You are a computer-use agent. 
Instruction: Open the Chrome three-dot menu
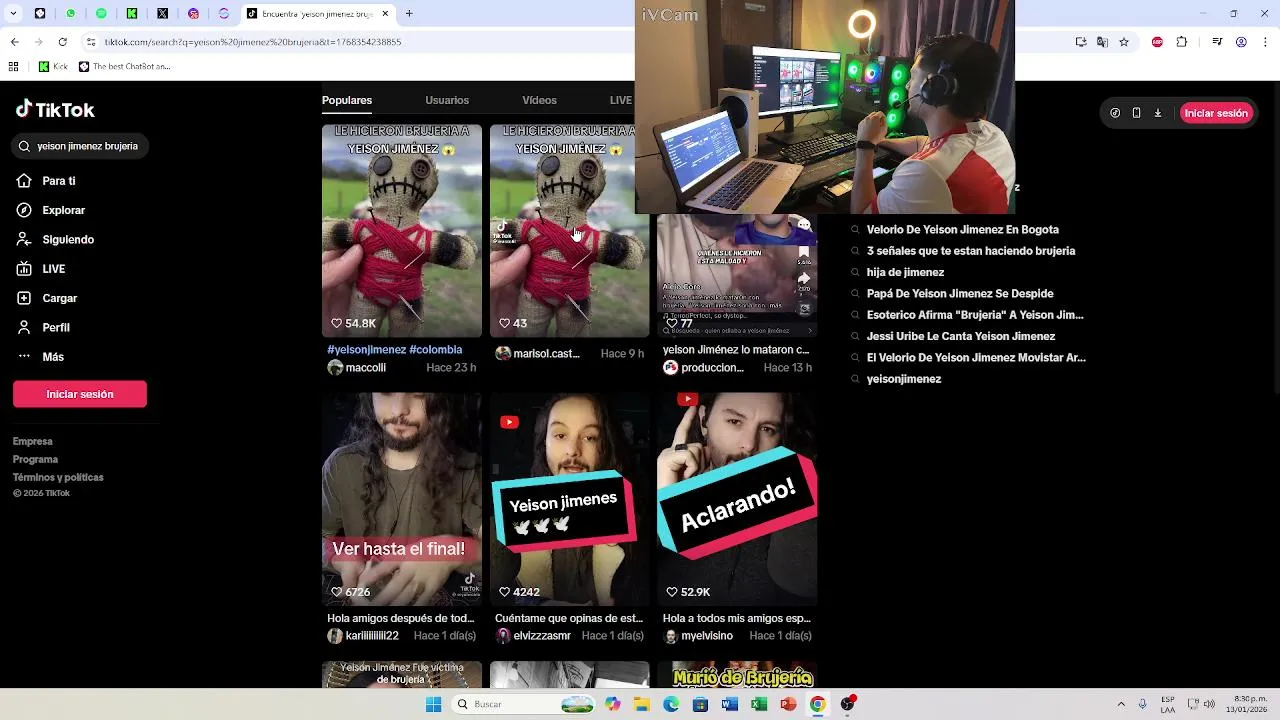(x=1264, y=42)
